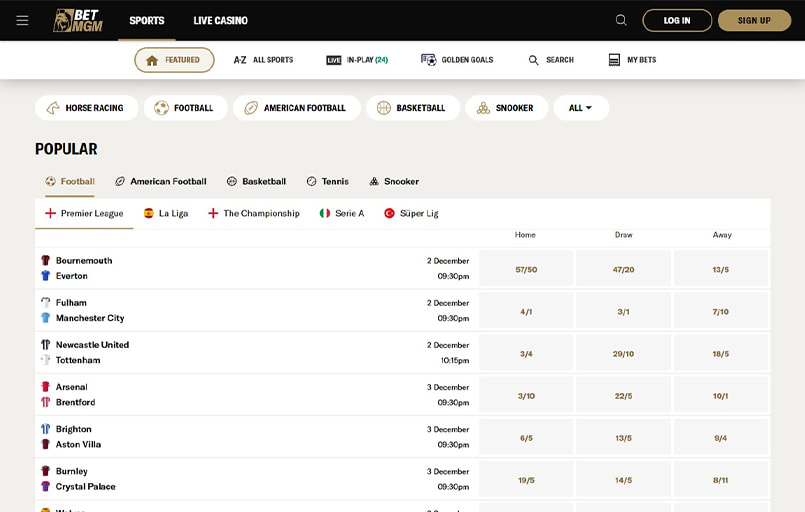Image resolution: width=805 pixels, height=512 pixels.
Task: Select the Popular Snooker tab
Action: (x=394, y=181)
